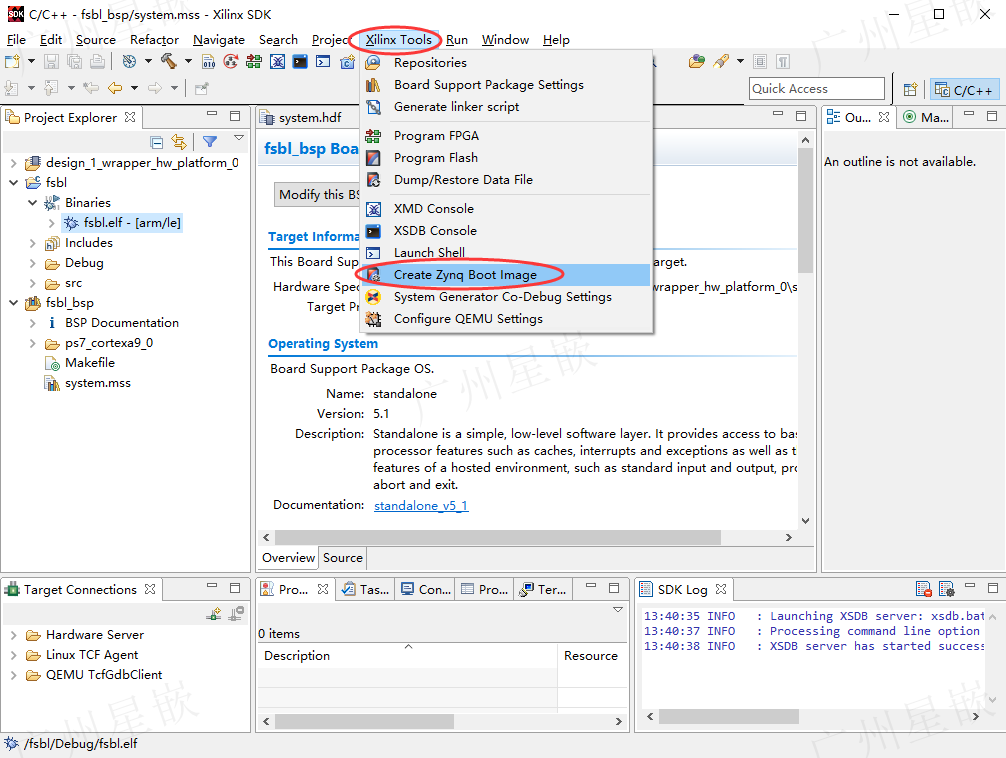Expand the Hardware Server connection node
The width and height of the screenshot is (1006, 758).
13,635
